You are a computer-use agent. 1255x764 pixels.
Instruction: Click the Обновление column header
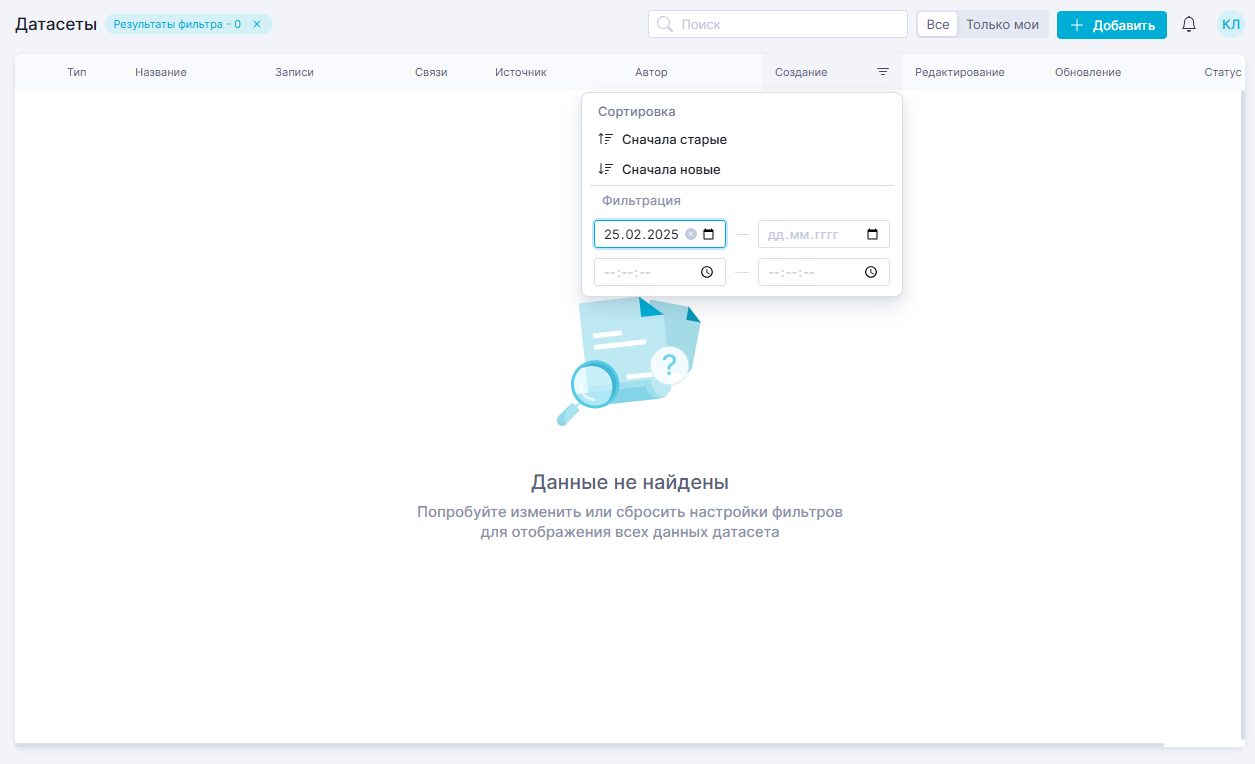point(1088,72)
